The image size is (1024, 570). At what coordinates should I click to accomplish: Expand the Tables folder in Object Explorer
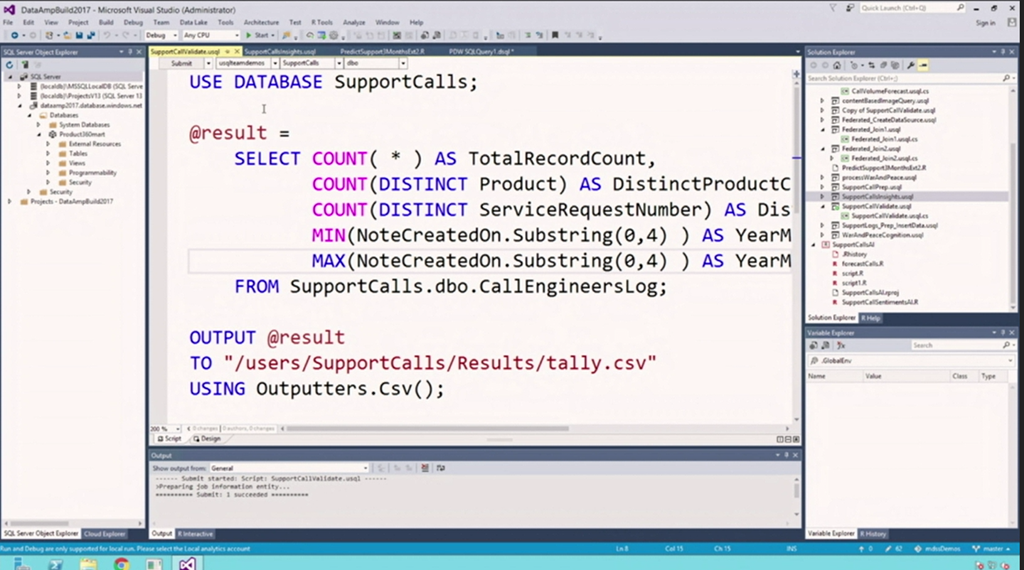48,153
